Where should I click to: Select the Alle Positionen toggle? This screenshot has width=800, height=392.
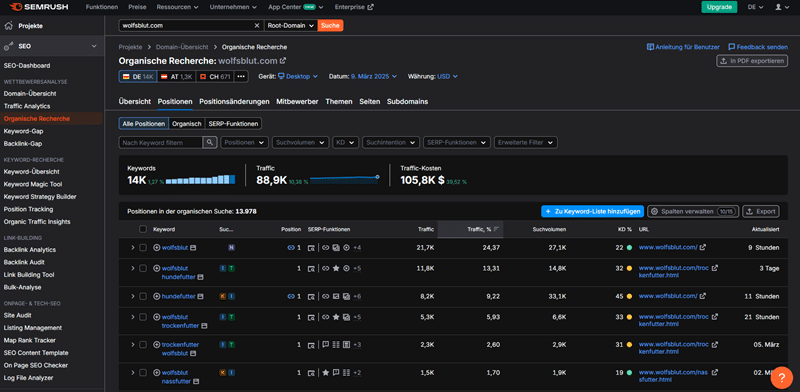143,124
